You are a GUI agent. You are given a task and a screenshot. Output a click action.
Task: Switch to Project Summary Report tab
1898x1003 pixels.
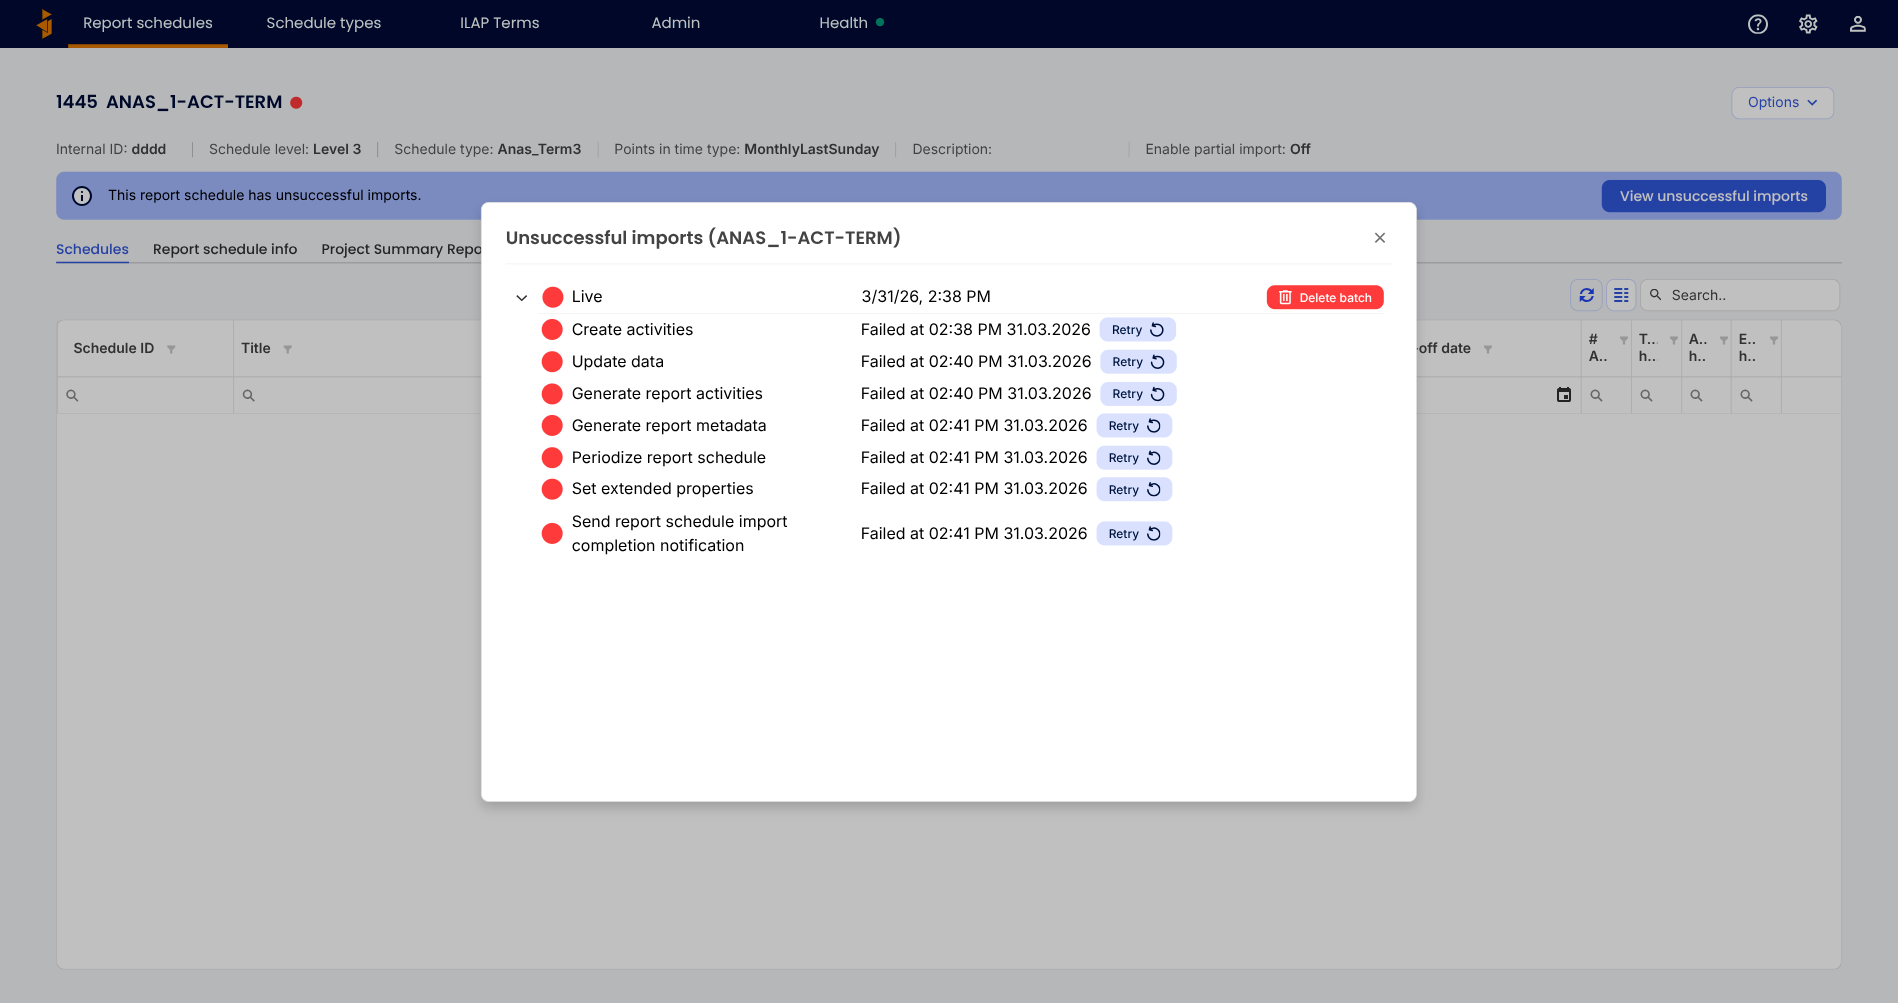click(x=401, y=249)
